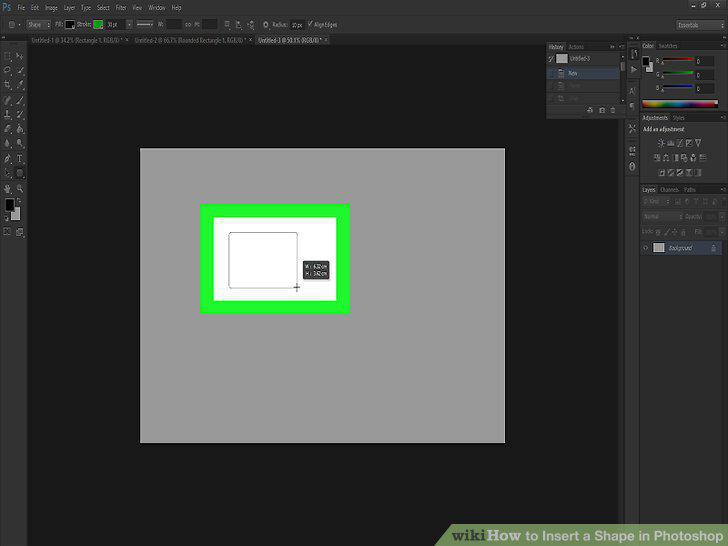Click the red R color slider
Screen dimensions: 728x546
678,61
